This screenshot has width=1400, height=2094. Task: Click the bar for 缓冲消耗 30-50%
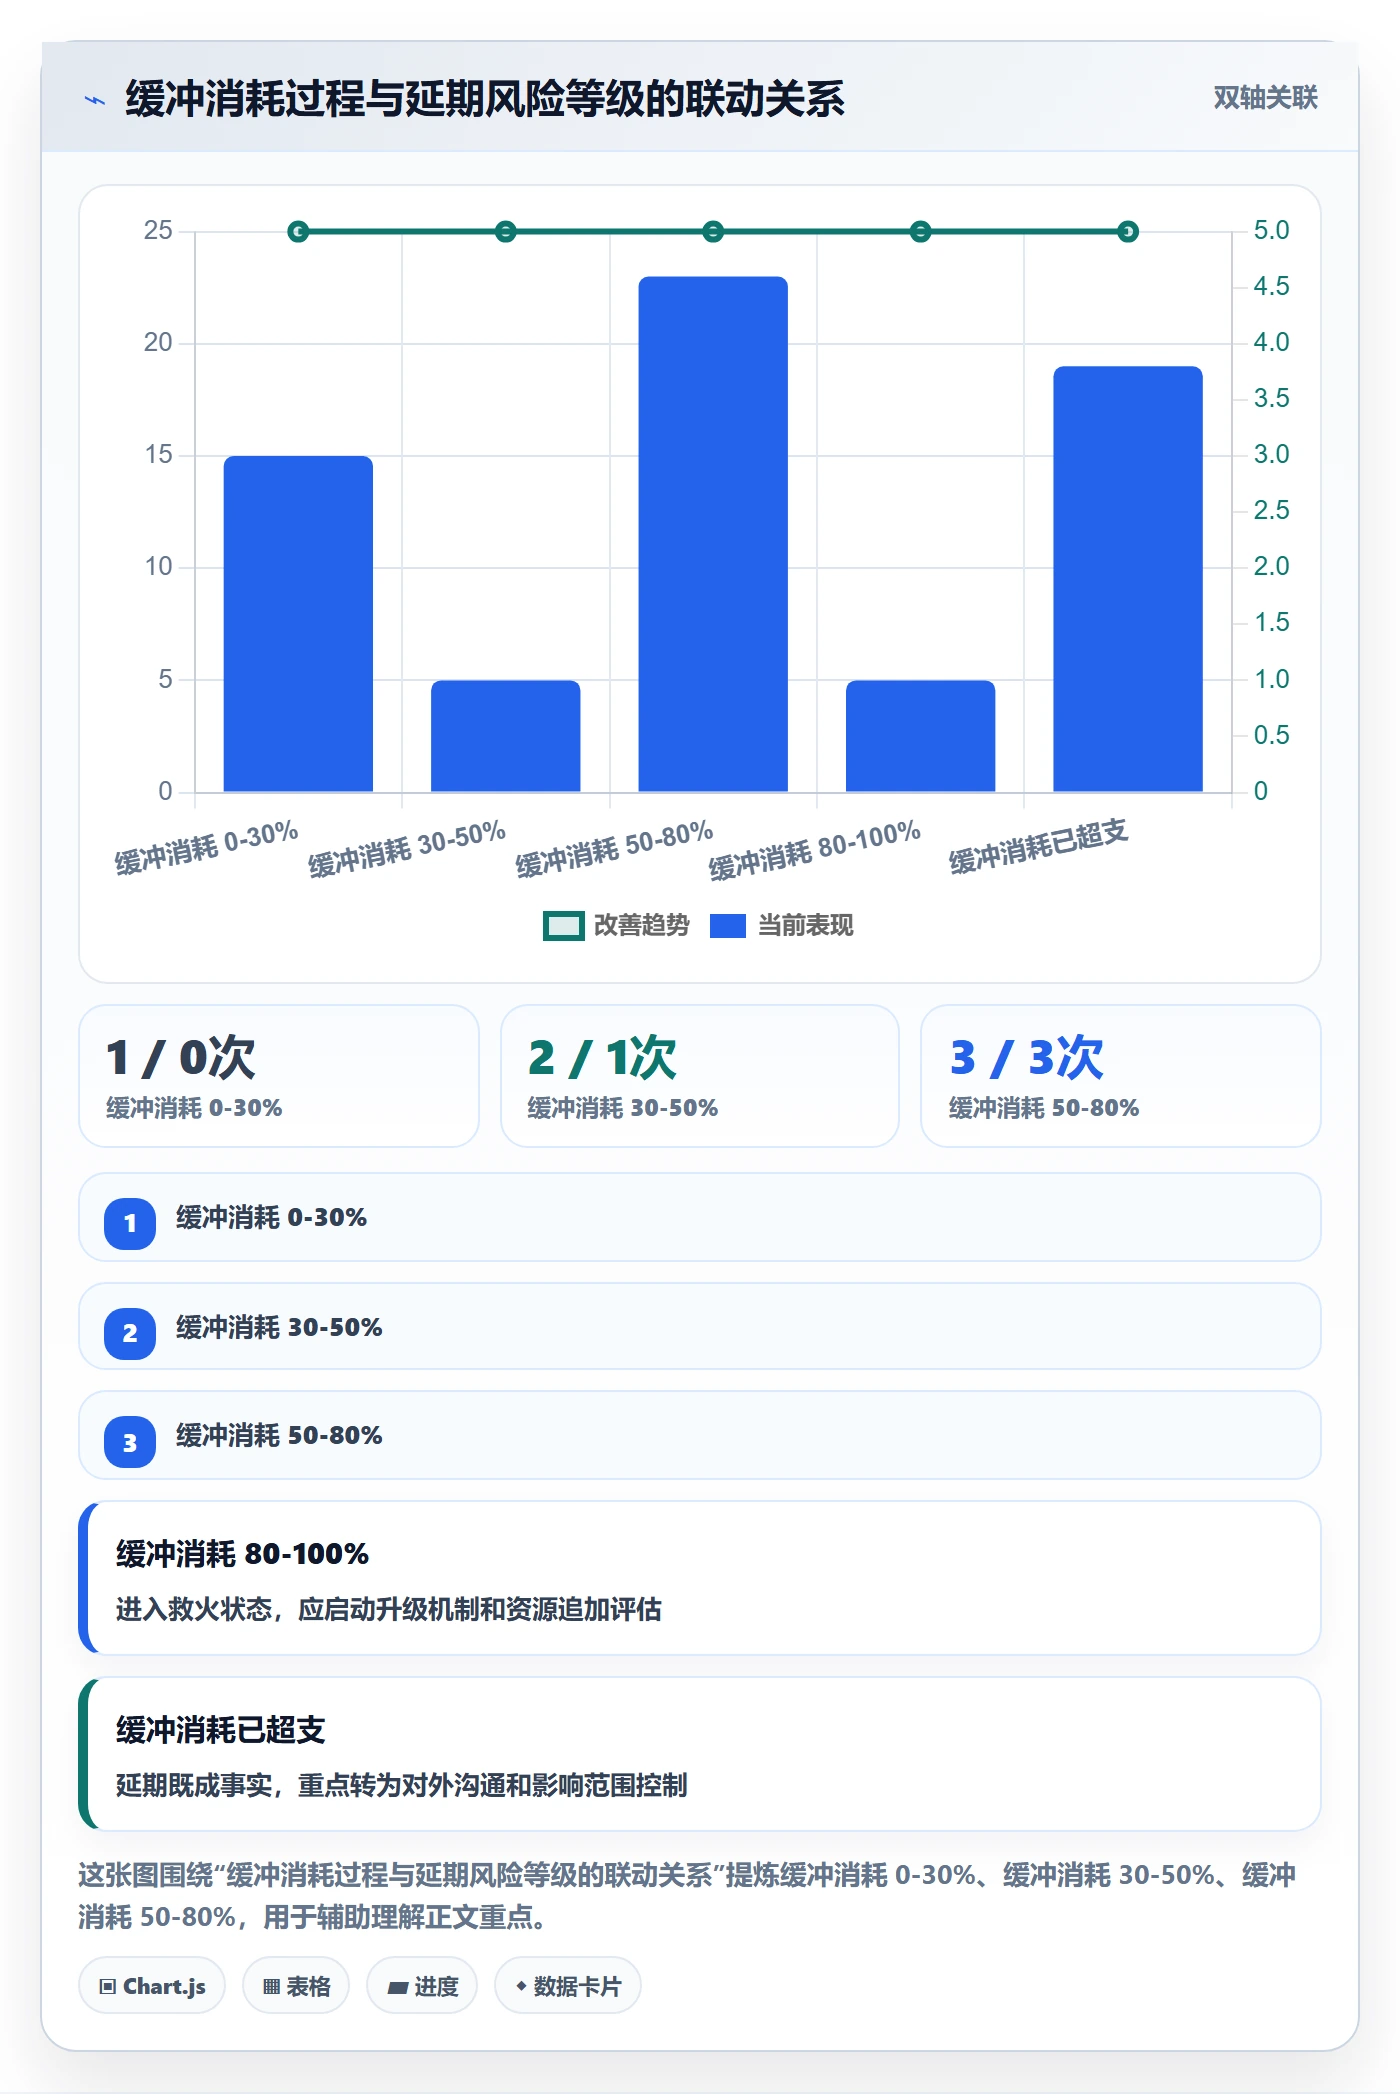click(x=506, y=736)
